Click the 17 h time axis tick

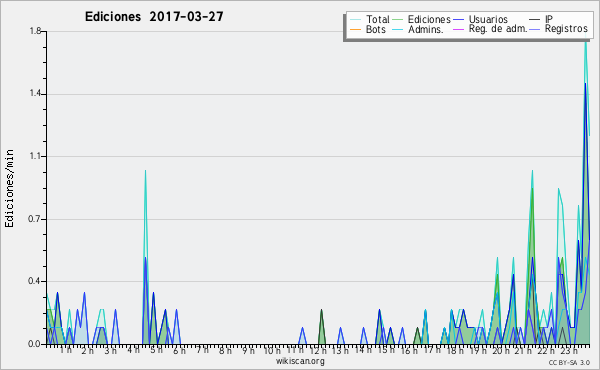pos(432,350)
